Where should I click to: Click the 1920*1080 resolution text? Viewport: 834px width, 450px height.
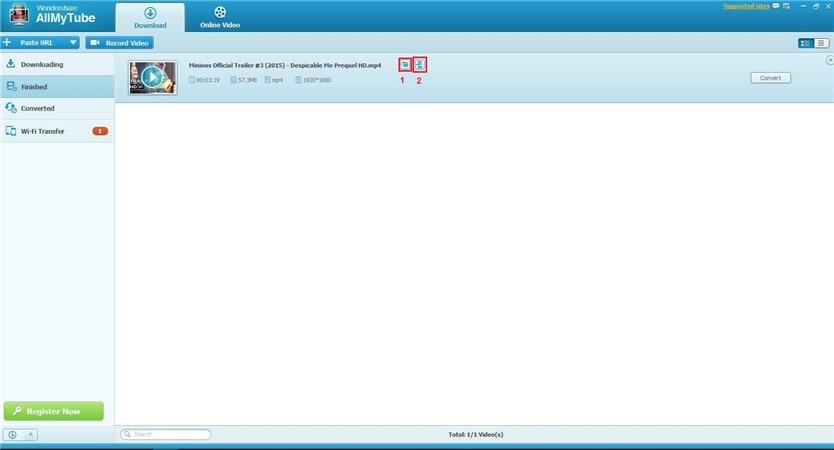pos(317,80)
